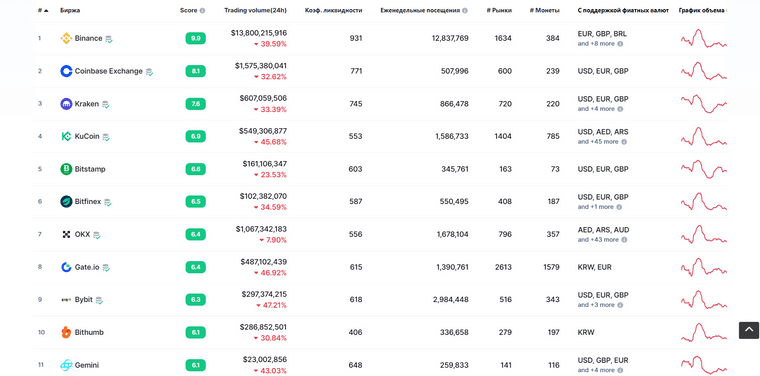
Task: Click the scroll-to-top arrow button
Action: pos(748,330)
